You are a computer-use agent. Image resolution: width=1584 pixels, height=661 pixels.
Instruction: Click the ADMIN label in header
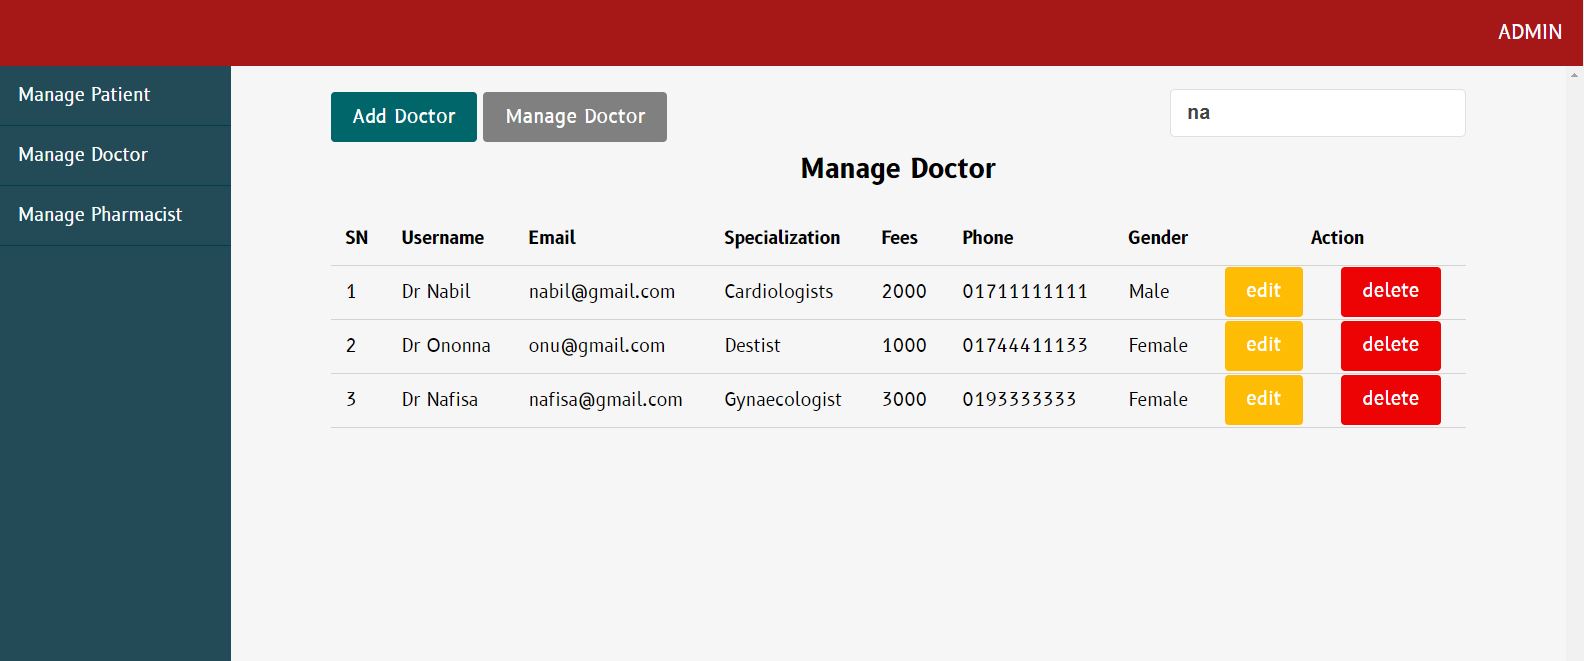[1529, 32]
